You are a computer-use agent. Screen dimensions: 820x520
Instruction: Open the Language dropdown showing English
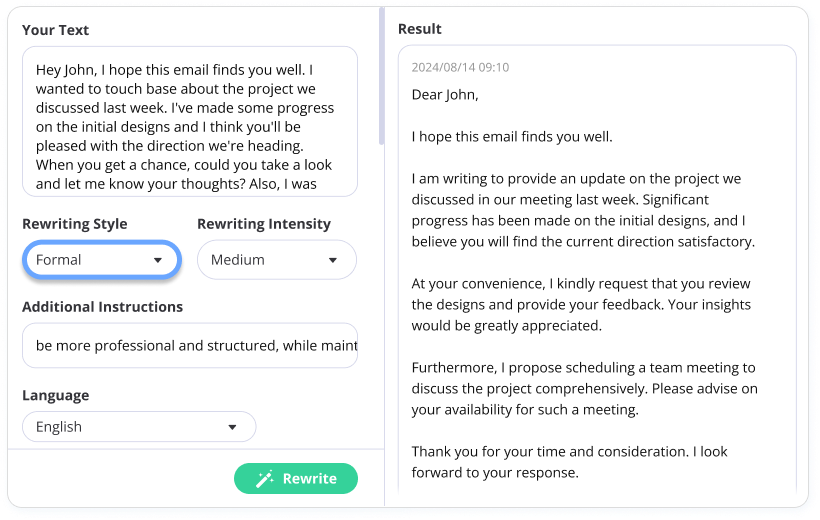[139, 427]
